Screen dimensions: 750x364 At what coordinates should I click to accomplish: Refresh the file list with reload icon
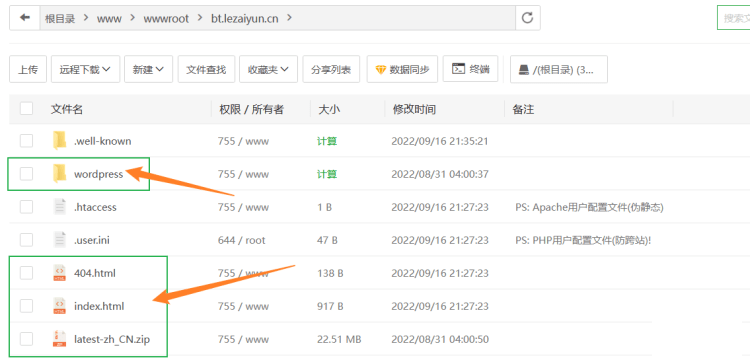coord(528,18)
